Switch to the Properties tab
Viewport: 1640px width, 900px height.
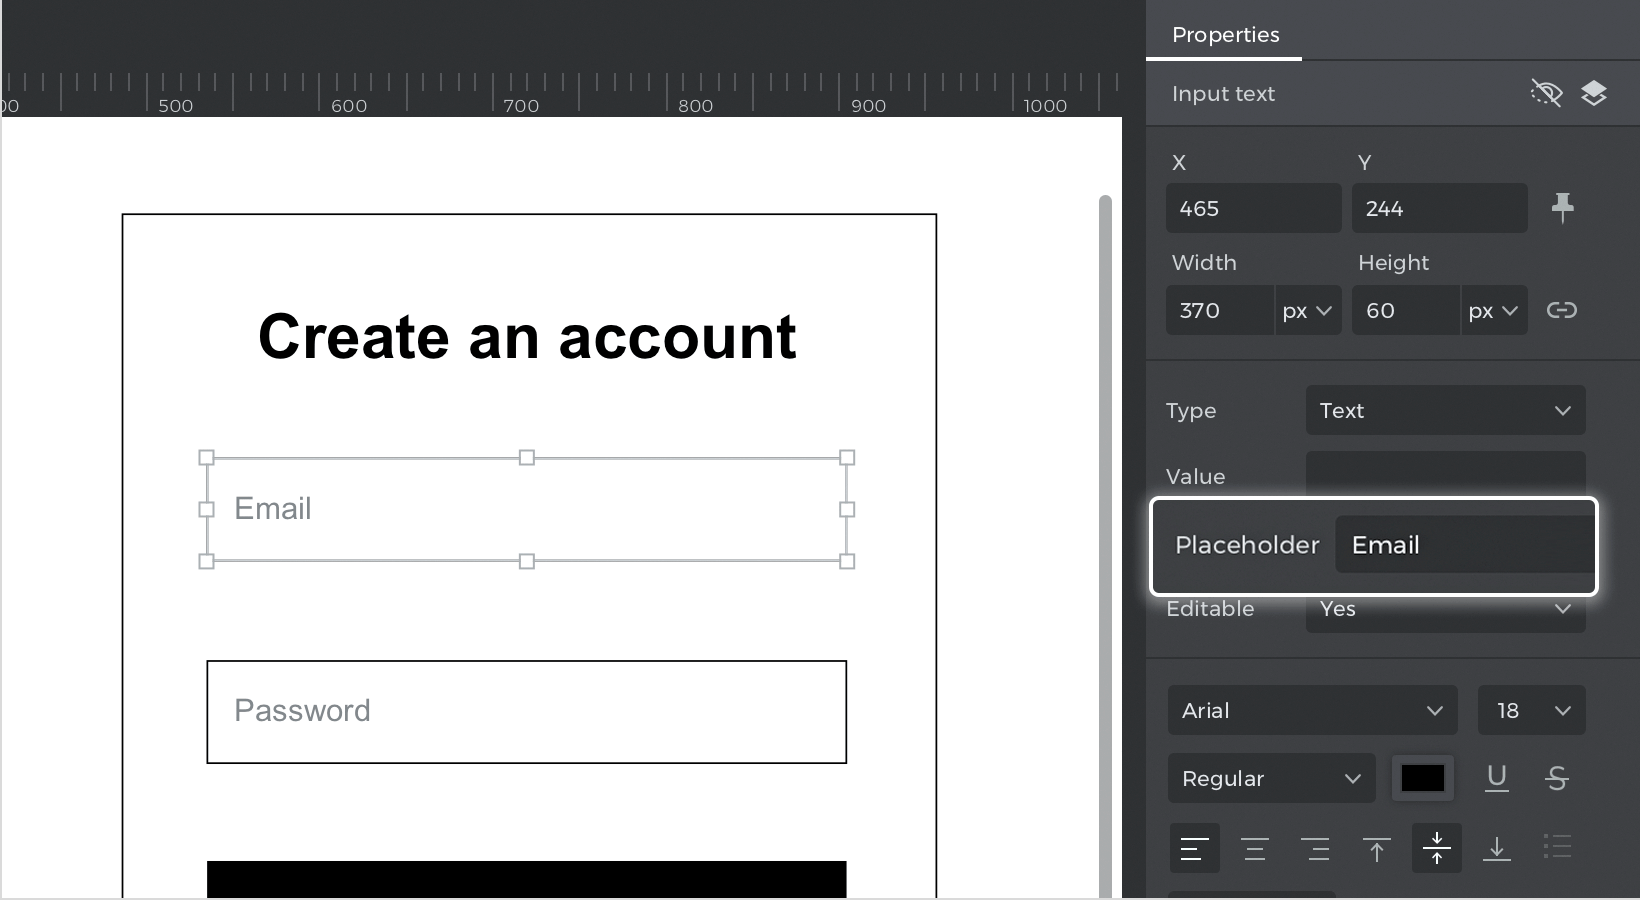[x=1225, y=35]
